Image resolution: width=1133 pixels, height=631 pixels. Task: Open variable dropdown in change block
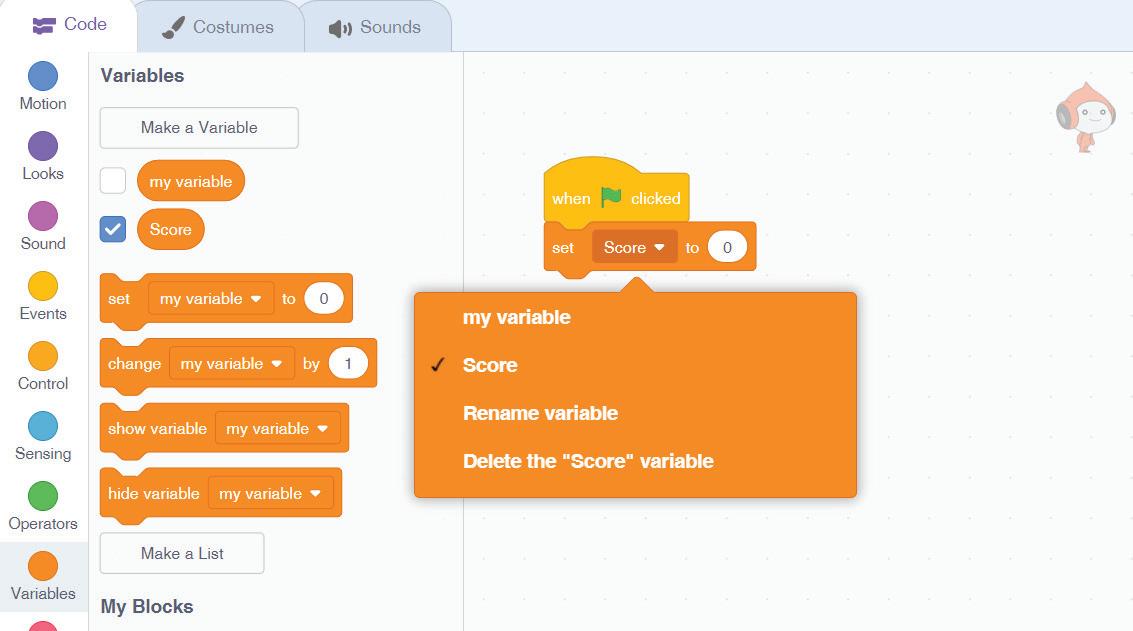231,364
